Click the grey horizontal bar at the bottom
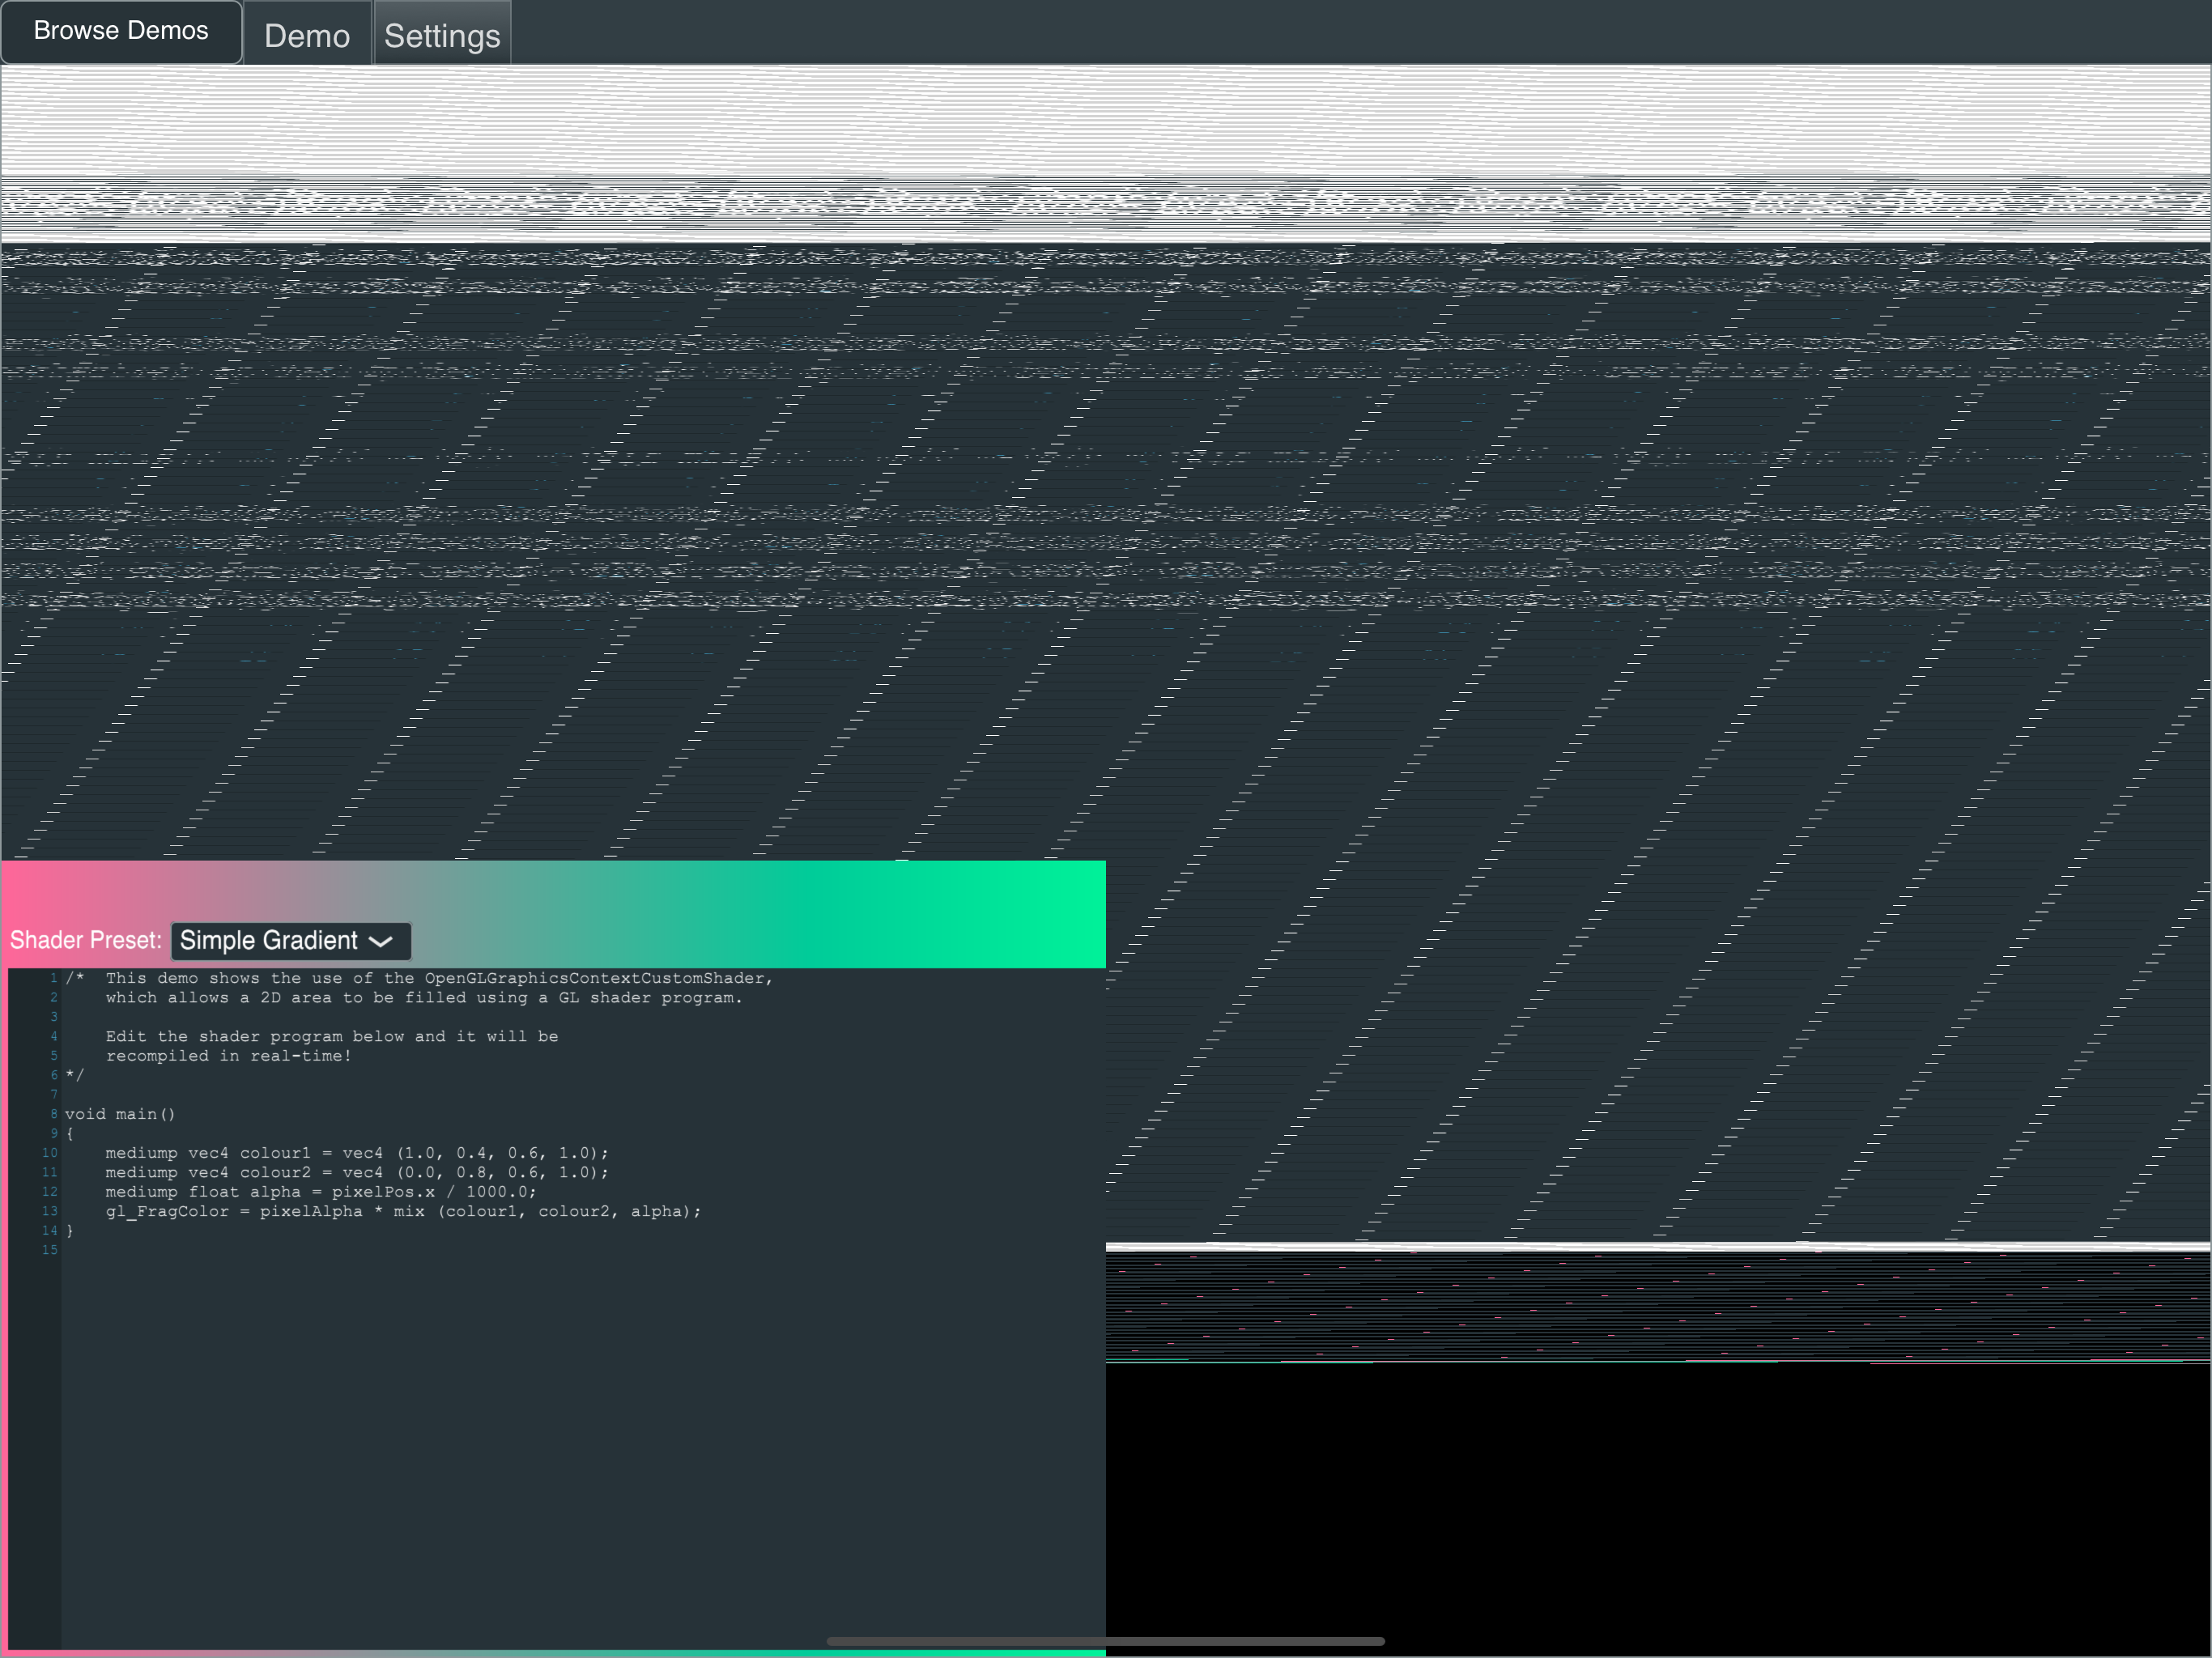 [1105, 1641]
